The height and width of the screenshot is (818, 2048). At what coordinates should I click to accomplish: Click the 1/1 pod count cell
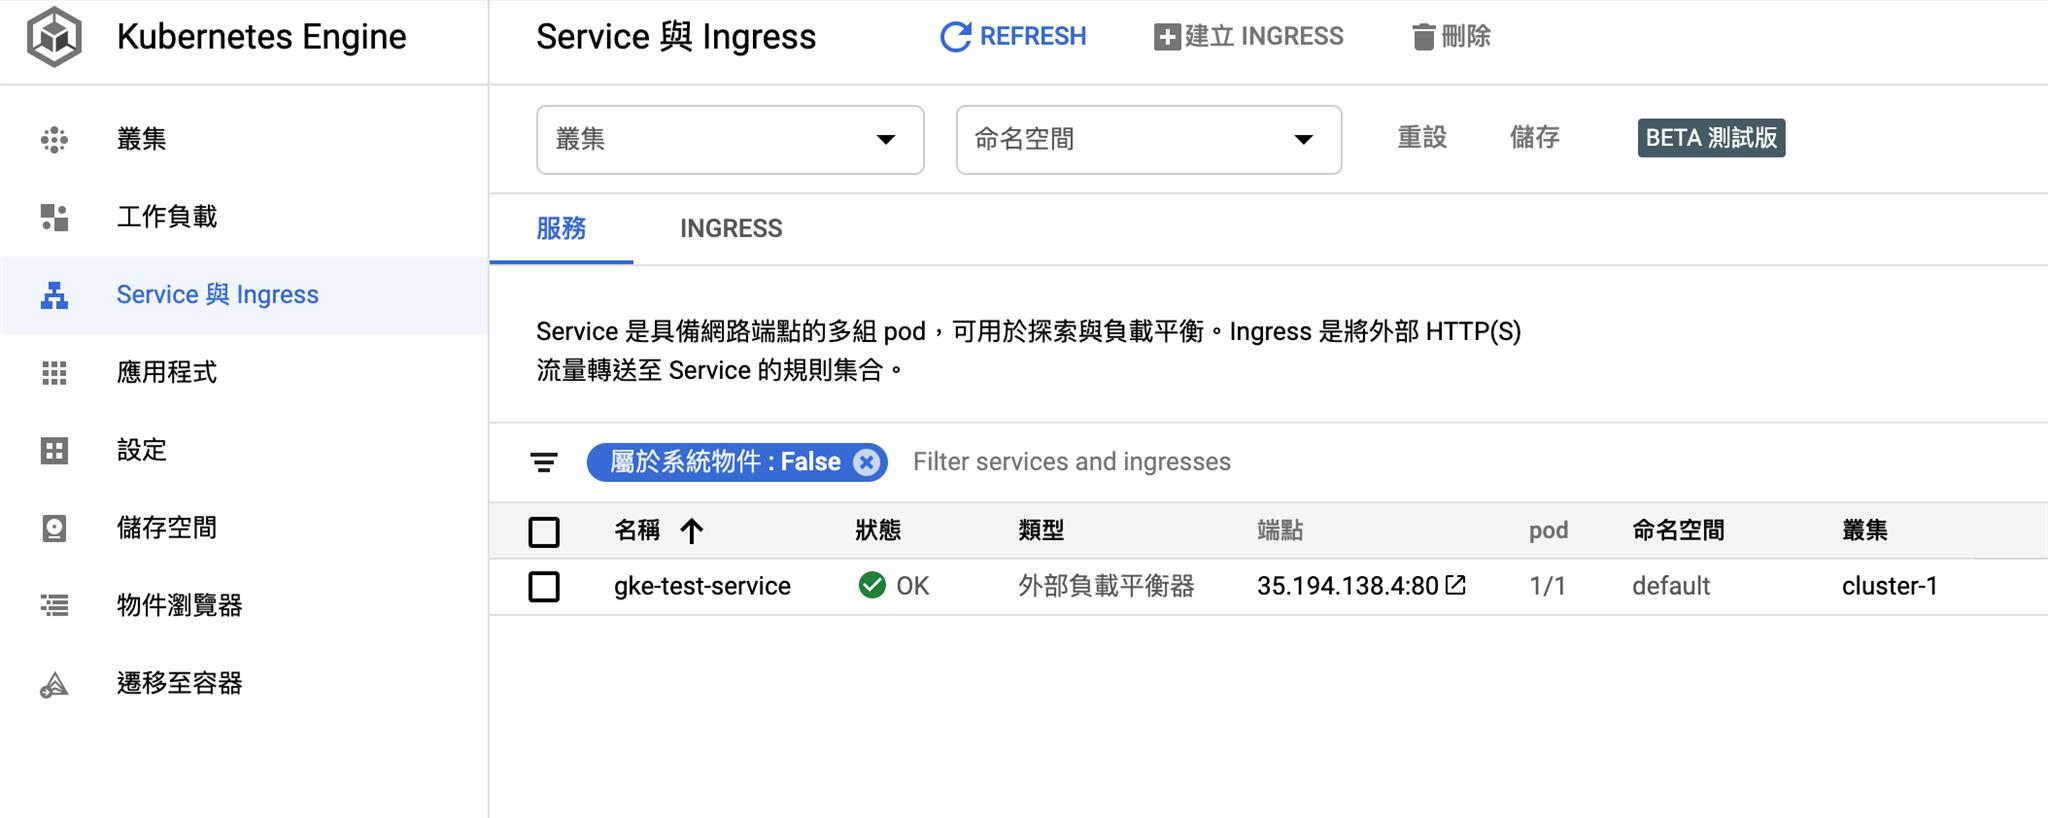click(1547, 586)
